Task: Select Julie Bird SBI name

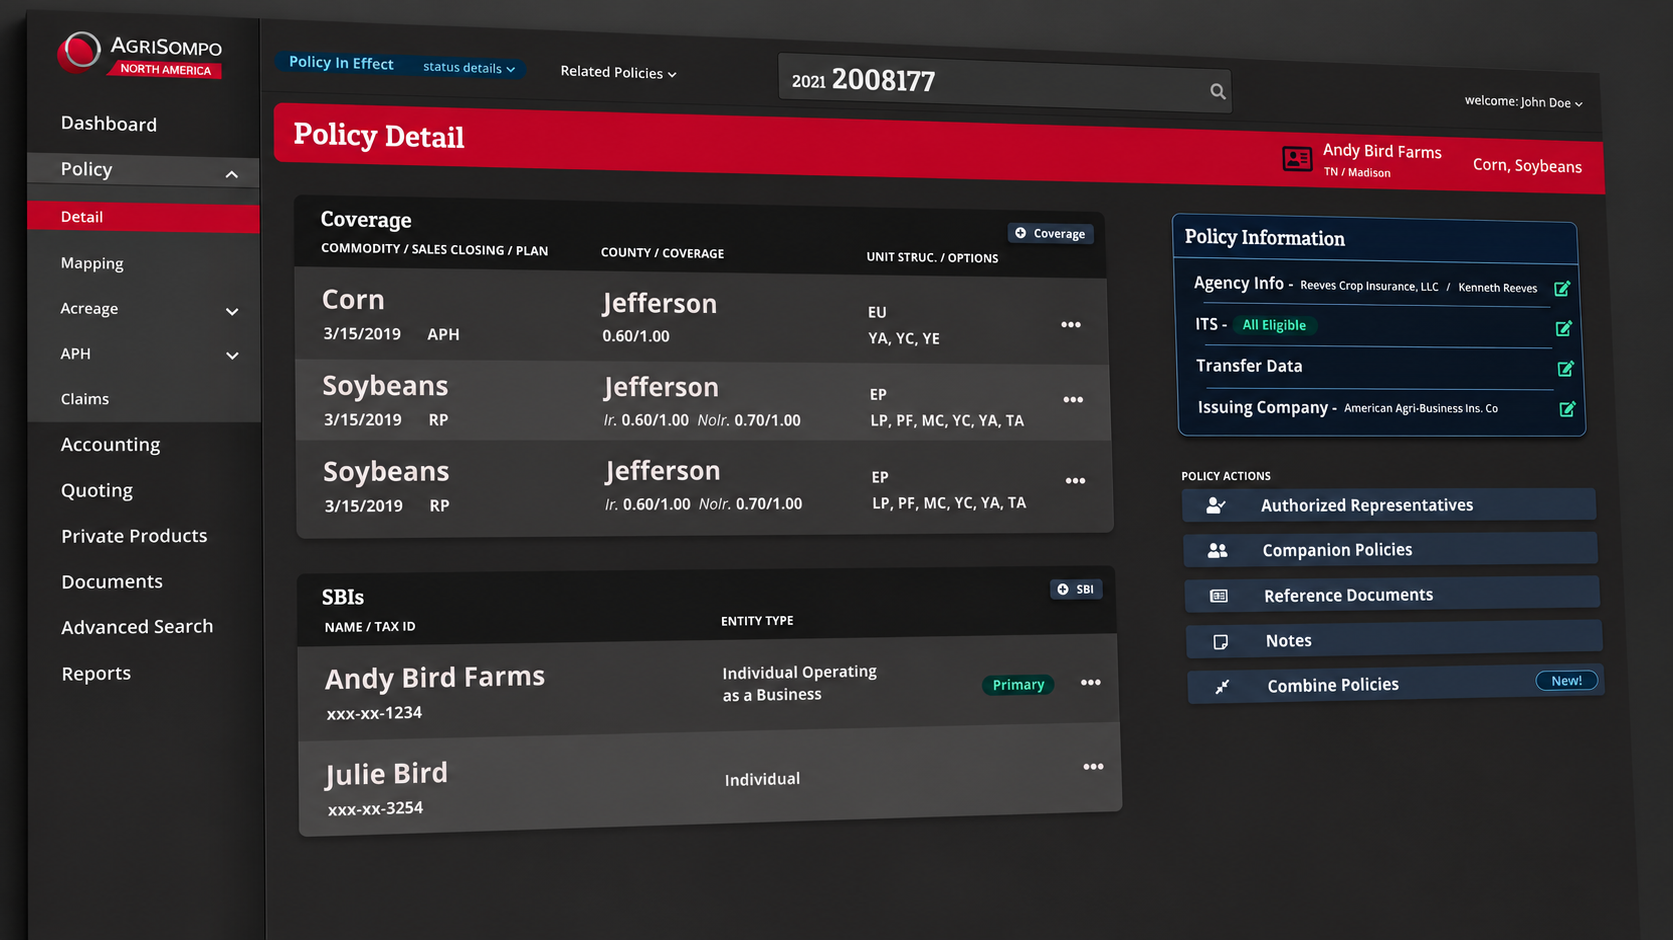Action: pos(386,774)
